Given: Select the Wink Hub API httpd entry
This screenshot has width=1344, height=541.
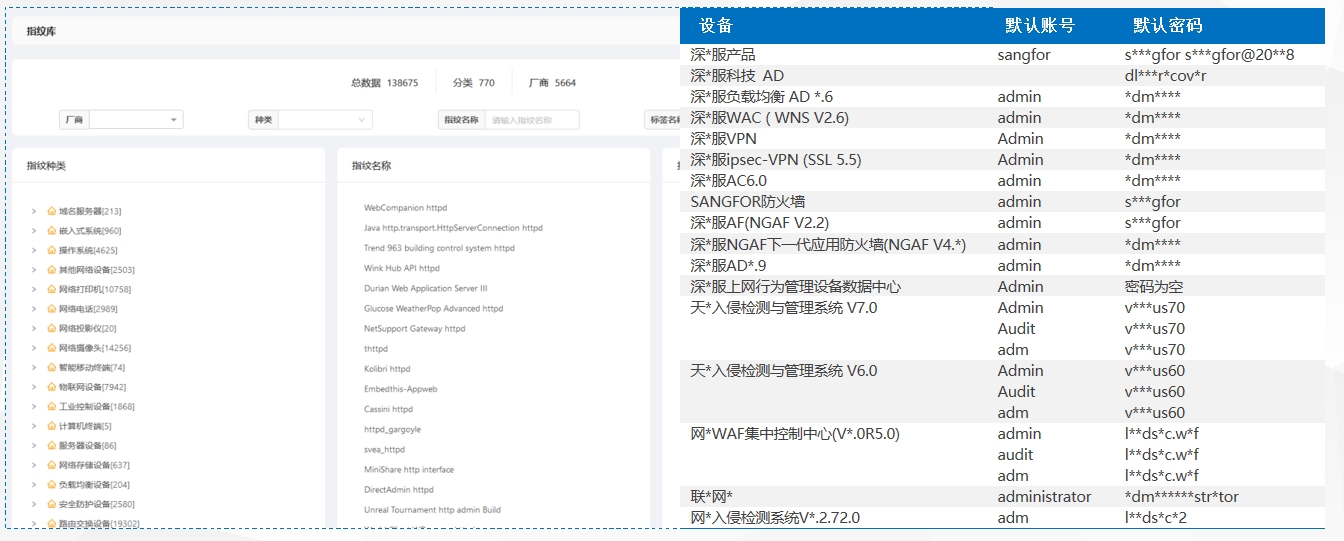Looking at the screenshot, I should 402,268.
